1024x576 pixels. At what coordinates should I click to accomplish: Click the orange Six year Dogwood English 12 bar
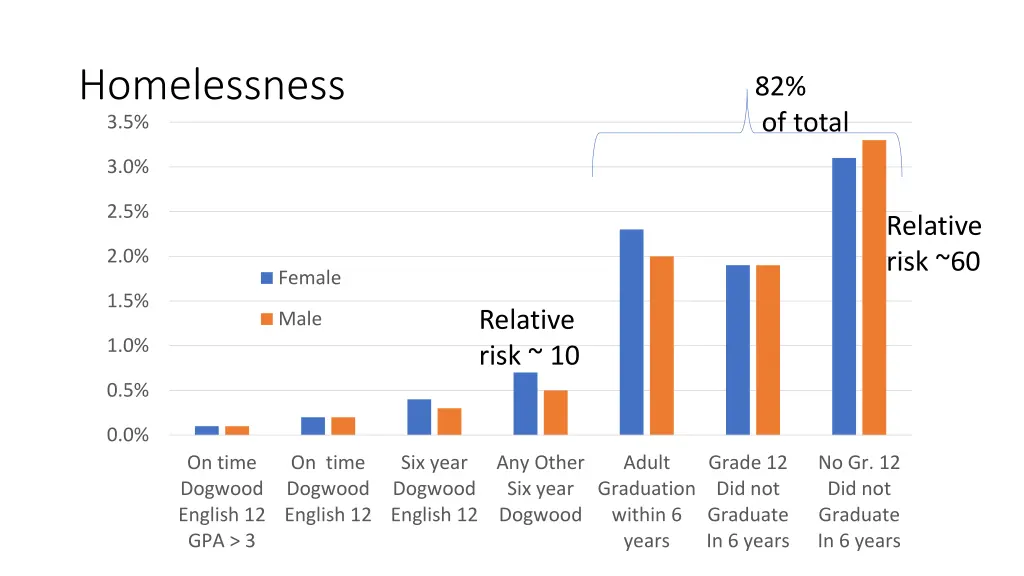point(449,421)
